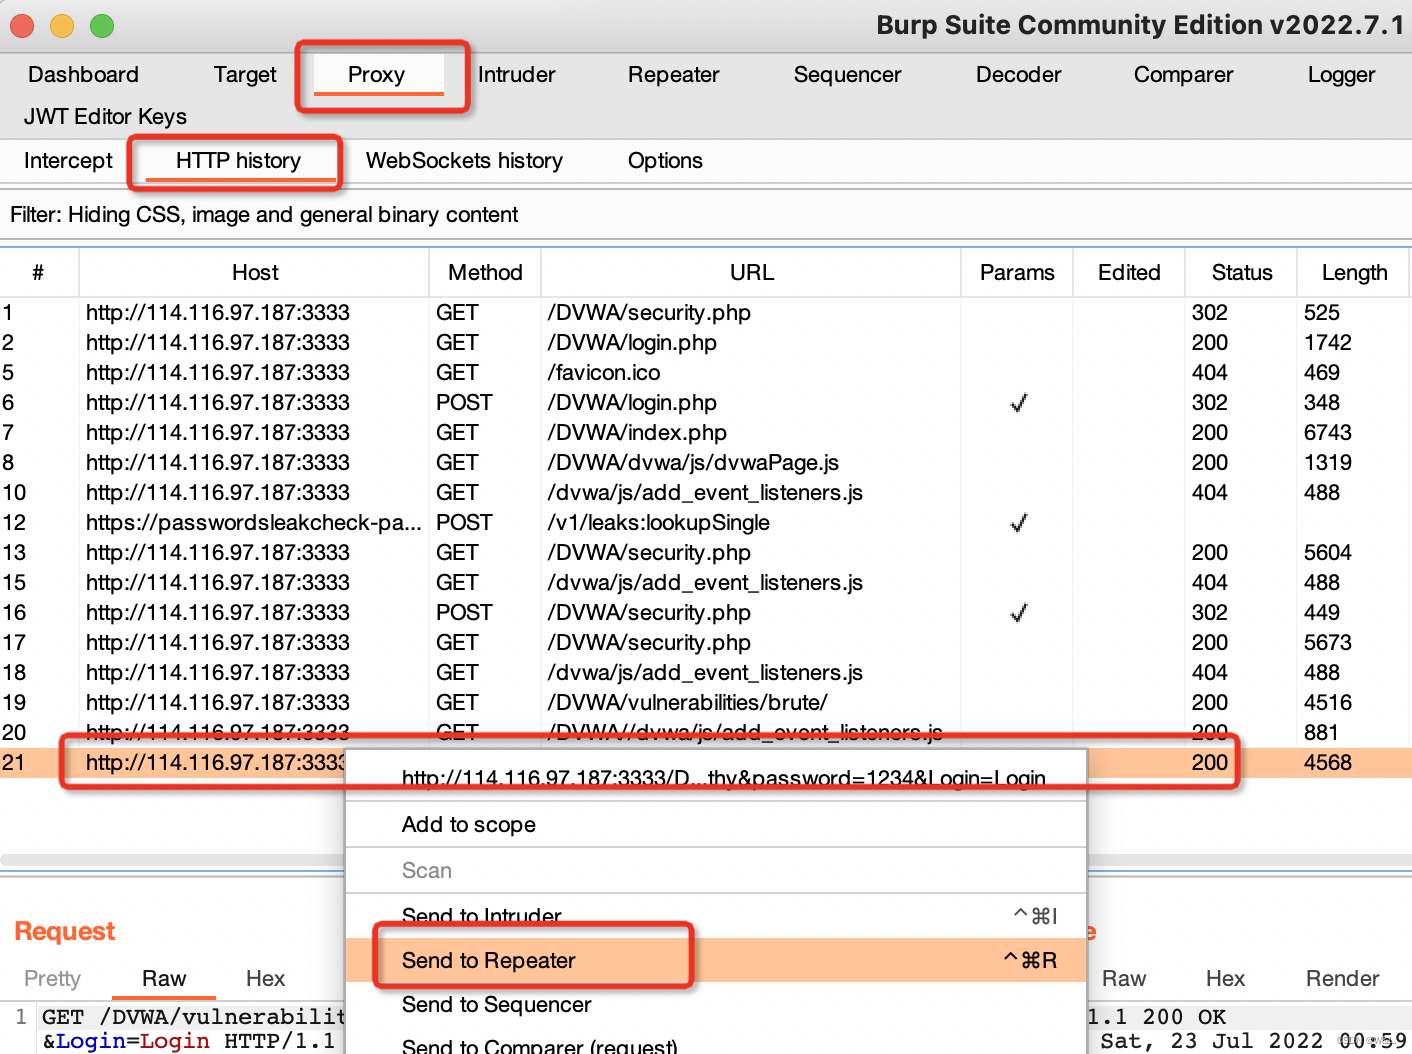Click the Params checkmark in row 6
This screenshot has width=1412, height=1054.
(1018, 403)
